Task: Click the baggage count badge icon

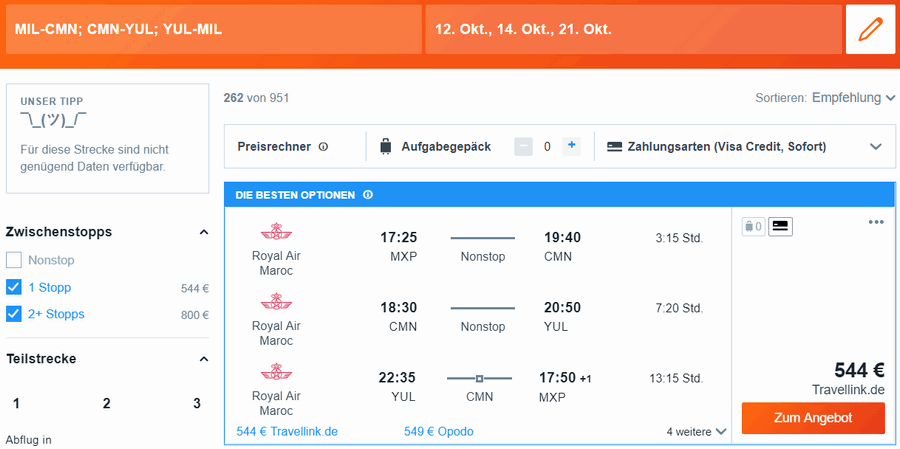Action: [754, 227]
